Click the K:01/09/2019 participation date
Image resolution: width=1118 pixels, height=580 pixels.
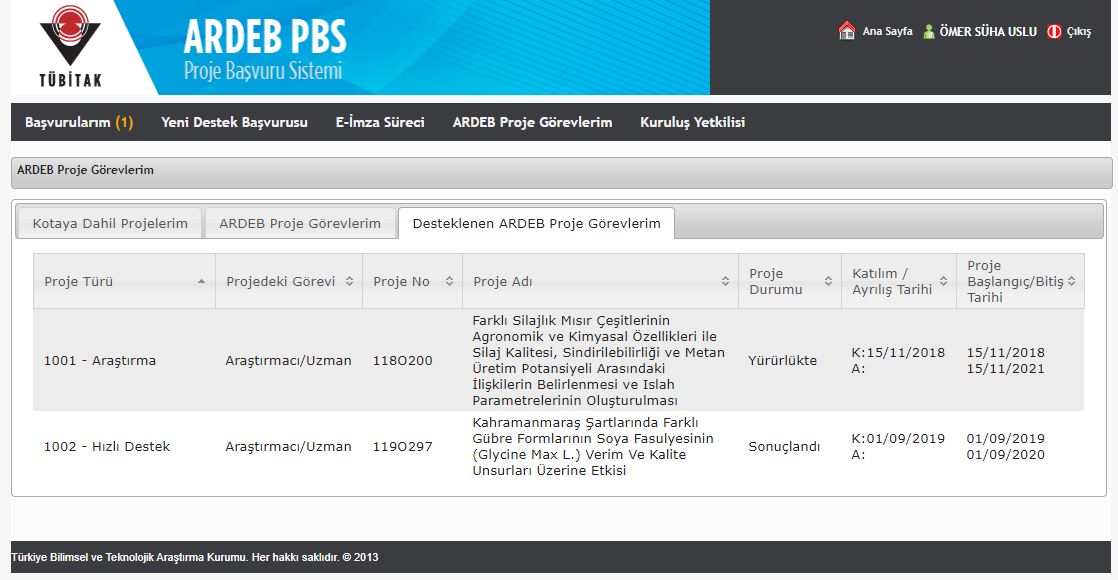coord(898,439)
